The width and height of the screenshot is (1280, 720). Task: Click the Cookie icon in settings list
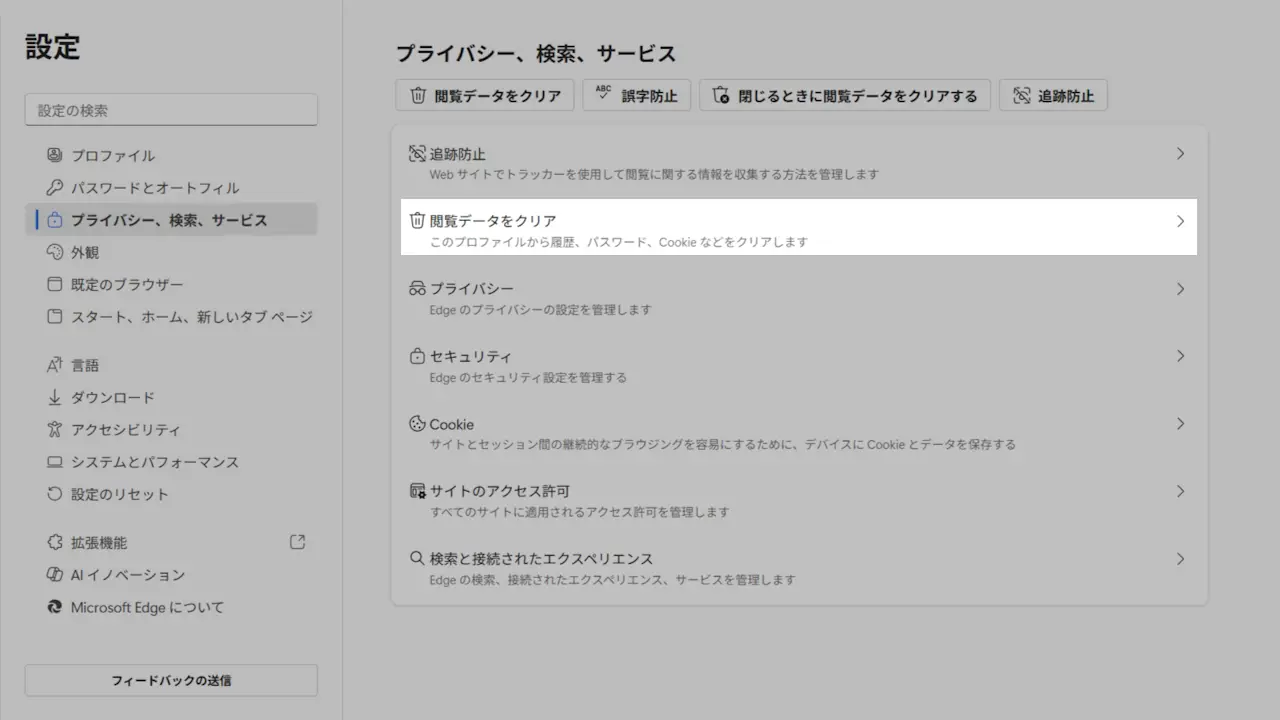[x=417, y=424]
